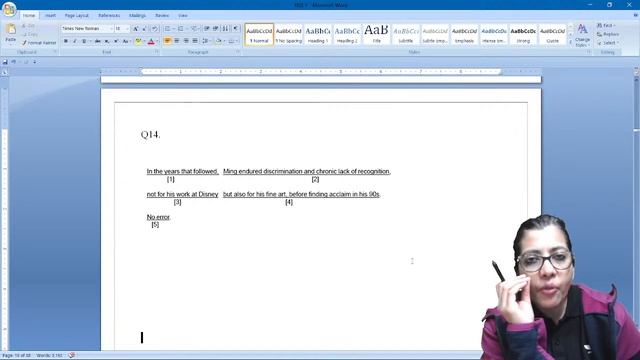This screenshot has height=360, width=640.
Task: Apply the Strong style
Action: tap(523, 34)
